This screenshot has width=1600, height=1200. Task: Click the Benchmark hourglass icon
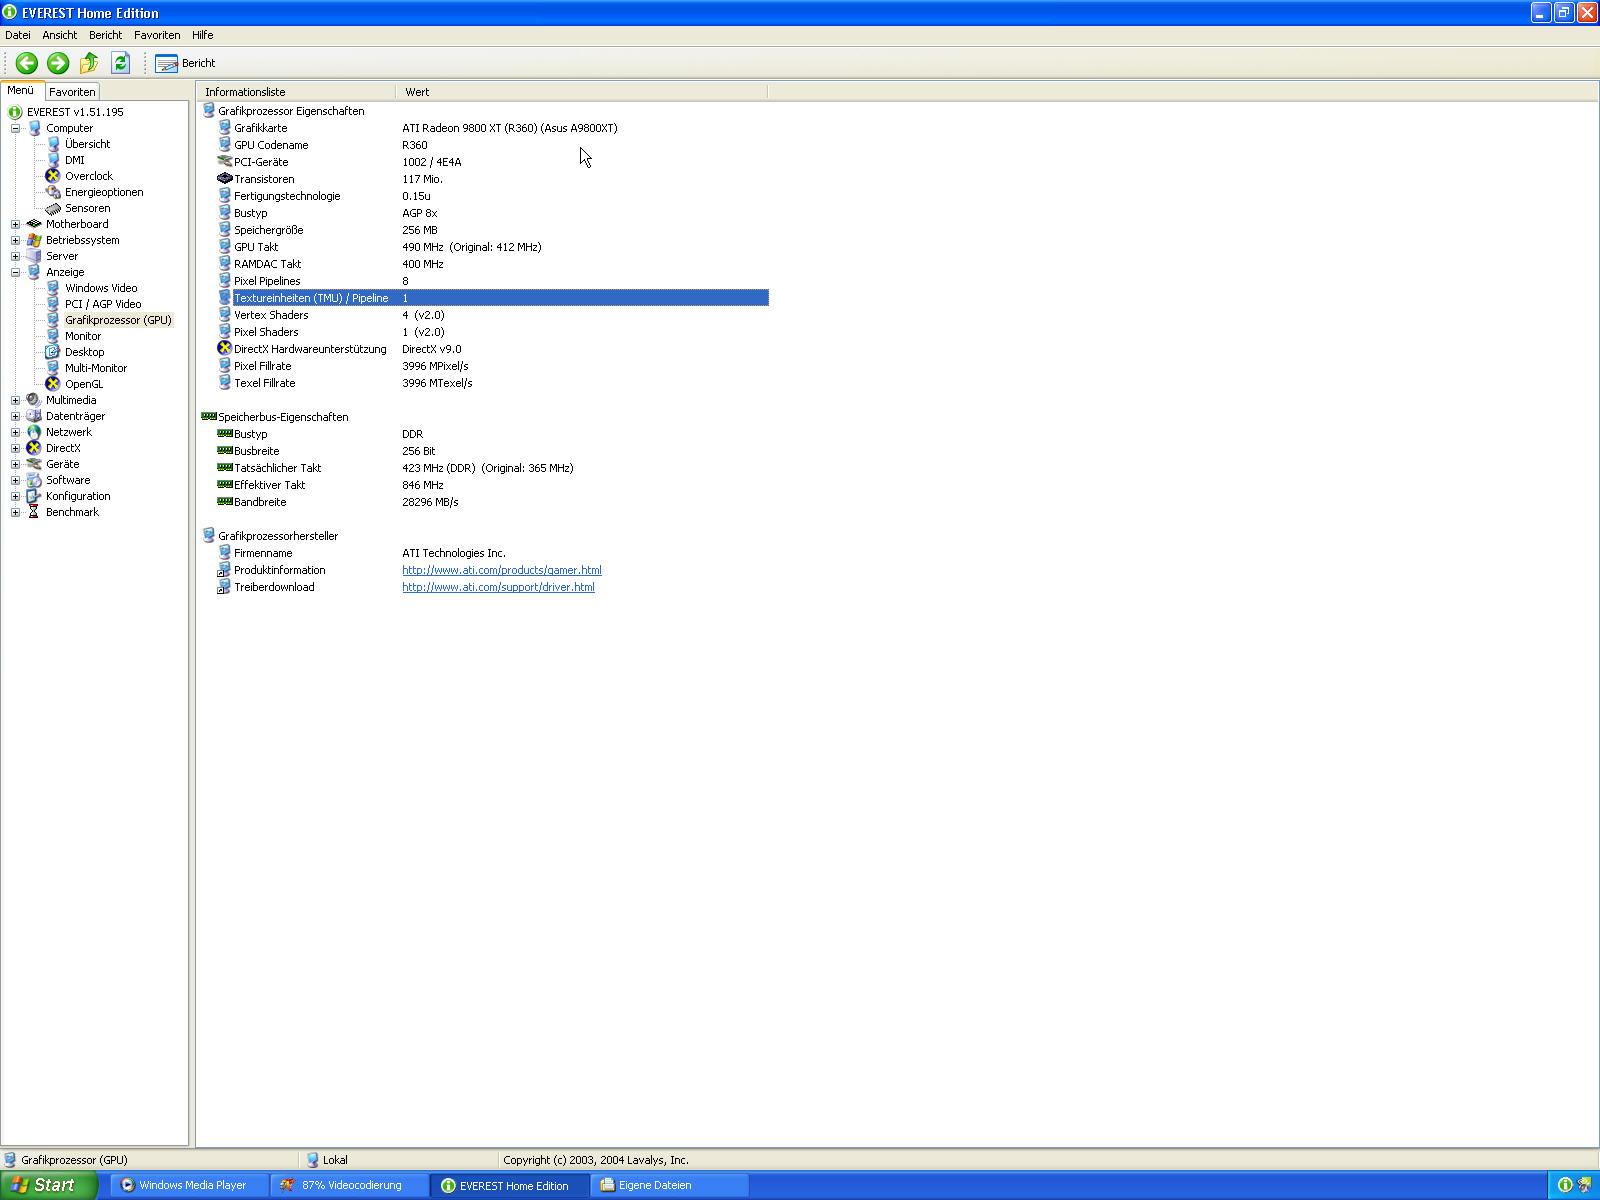34,512
